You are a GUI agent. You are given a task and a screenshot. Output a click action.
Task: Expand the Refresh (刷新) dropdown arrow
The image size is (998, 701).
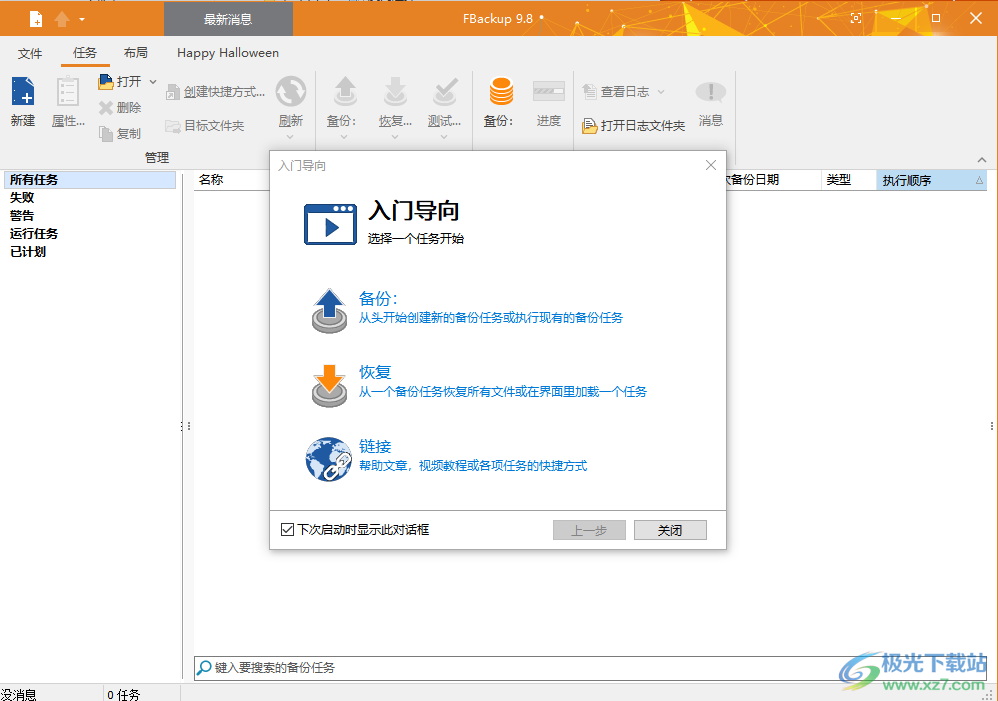[290, 136]
